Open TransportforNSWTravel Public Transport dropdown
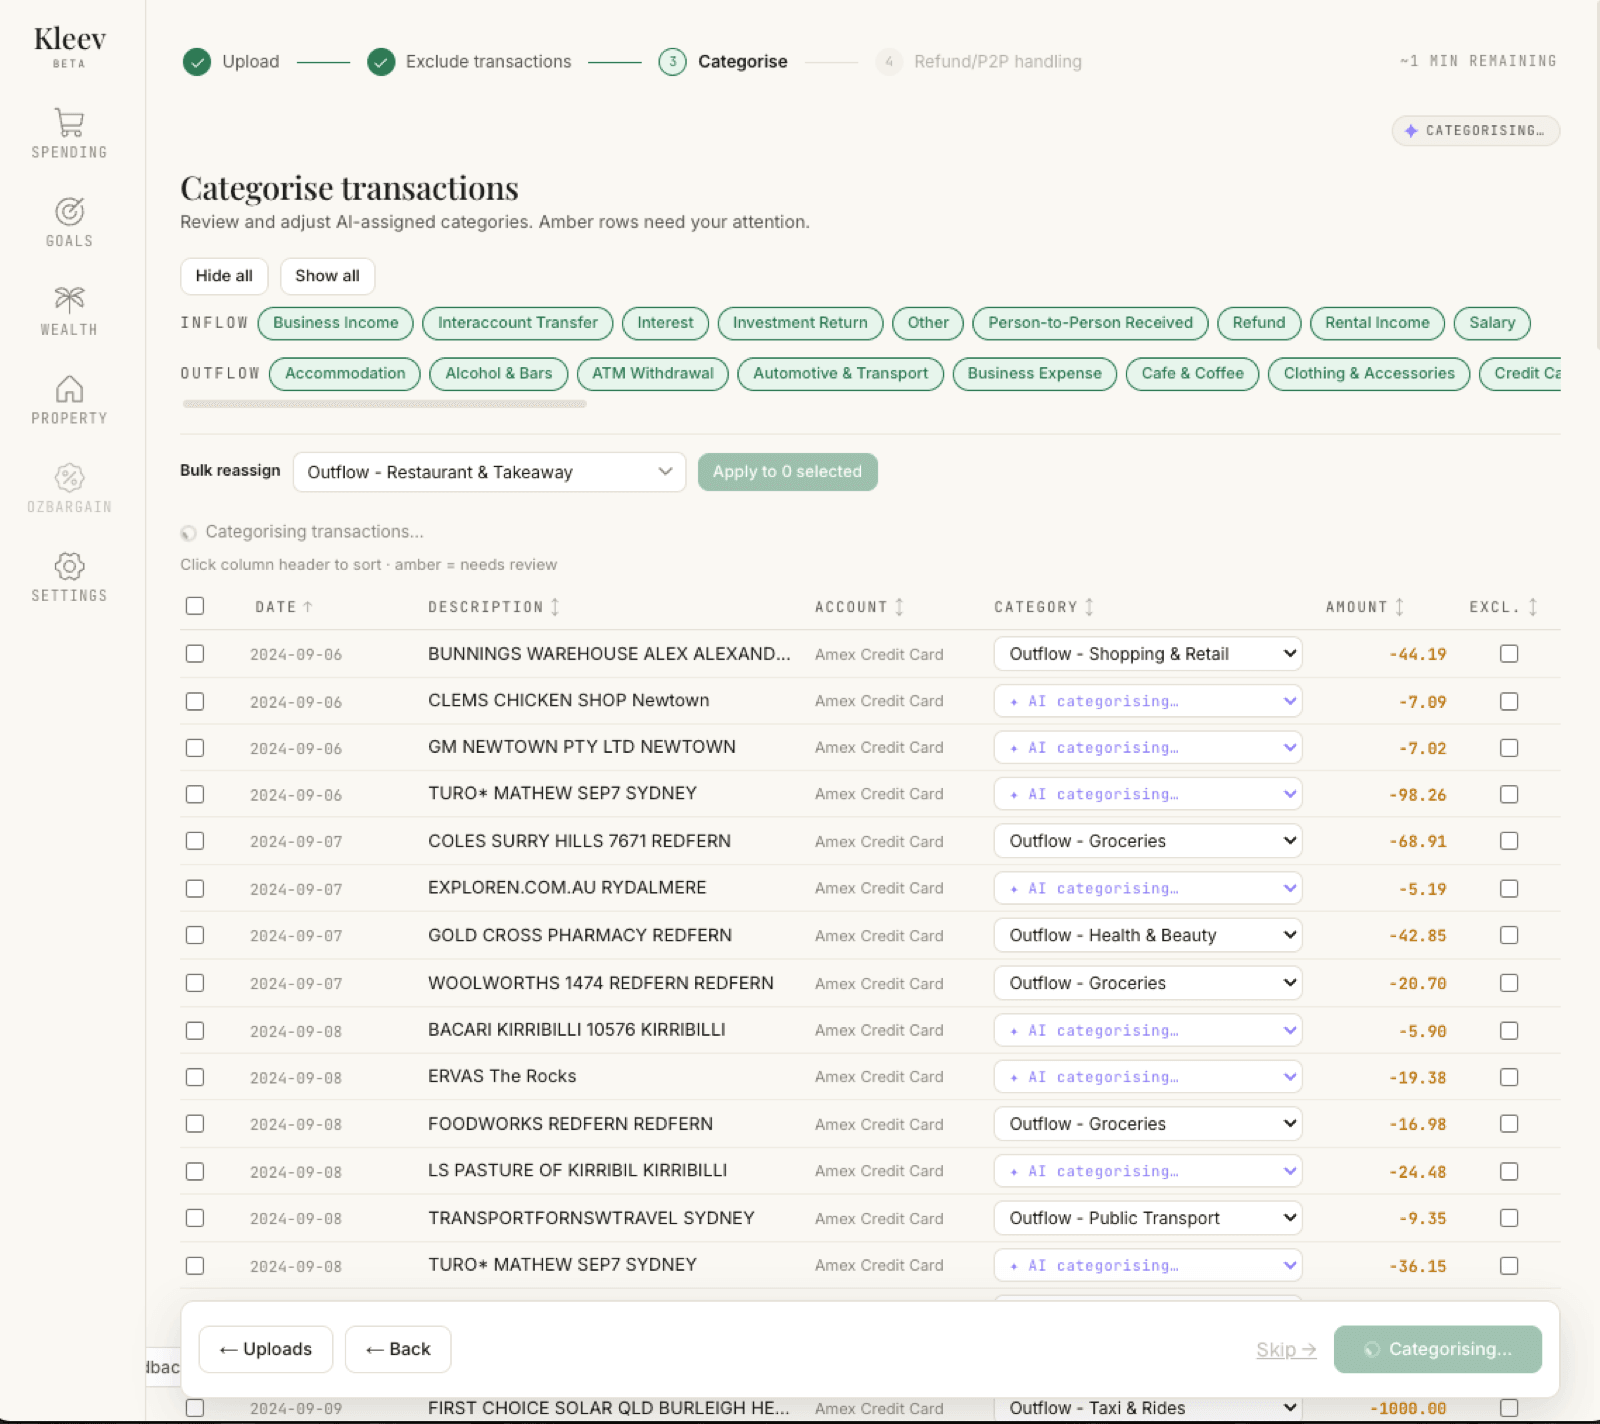Screen dimensions: 1600x1424 click(1148, 1218)
